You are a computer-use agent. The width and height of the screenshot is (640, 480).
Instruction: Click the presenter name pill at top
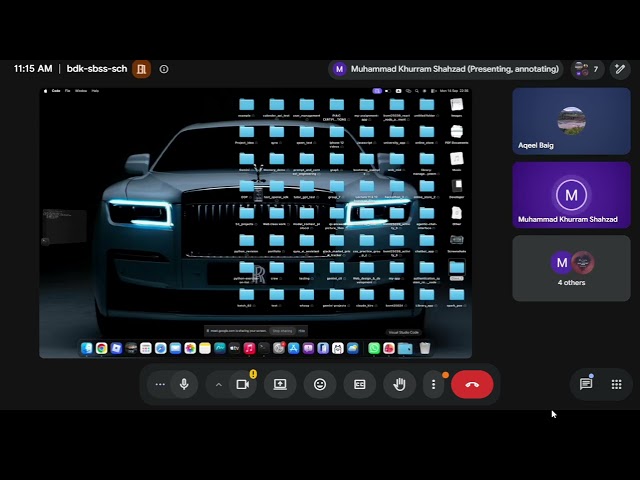pos(446,69)
